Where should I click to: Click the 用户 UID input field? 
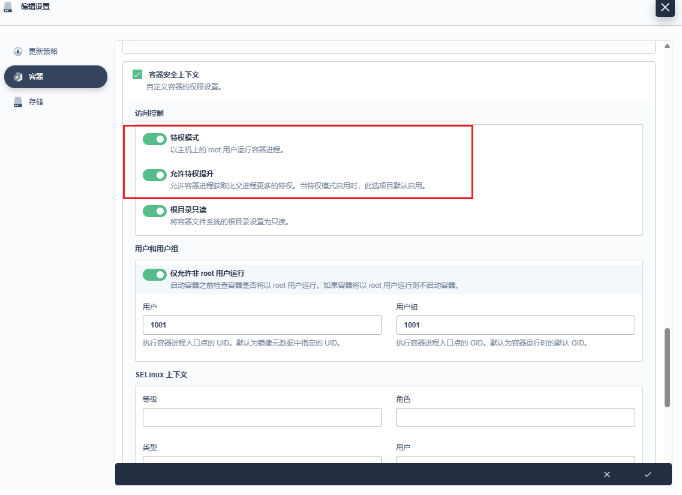(x=262, y=325)
